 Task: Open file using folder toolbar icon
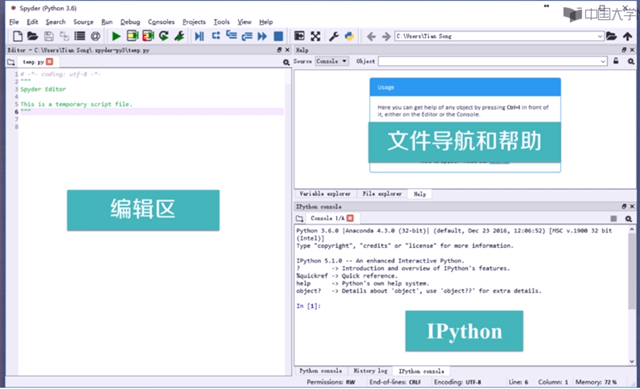[33, 36]
